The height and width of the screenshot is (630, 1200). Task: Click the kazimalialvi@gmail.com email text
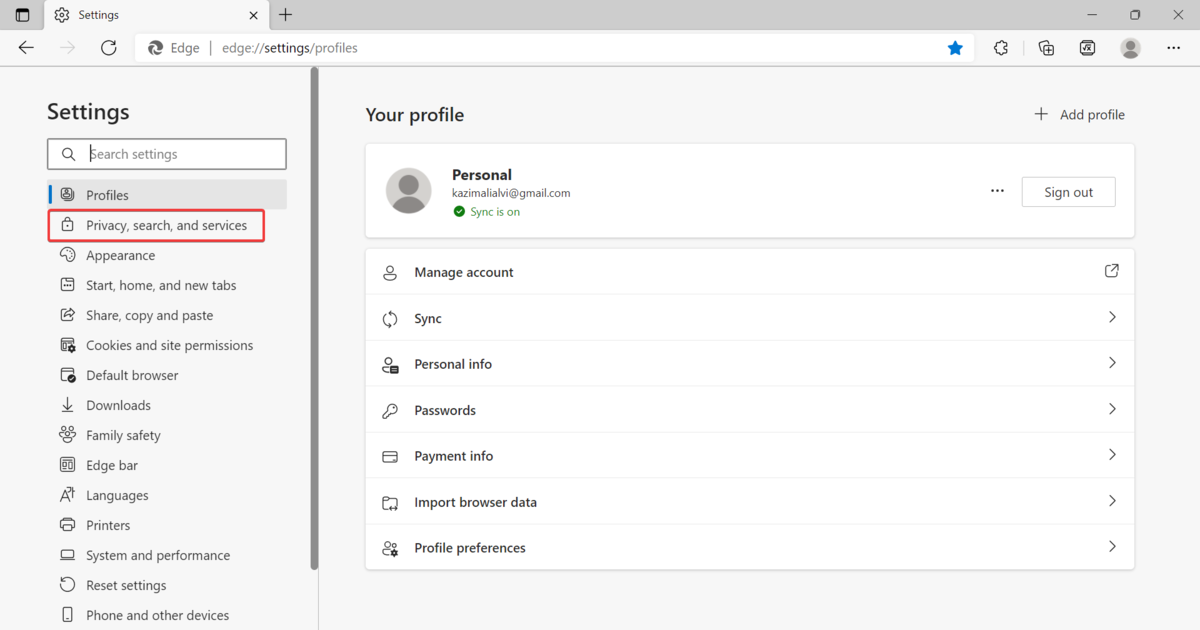point(511,193)
